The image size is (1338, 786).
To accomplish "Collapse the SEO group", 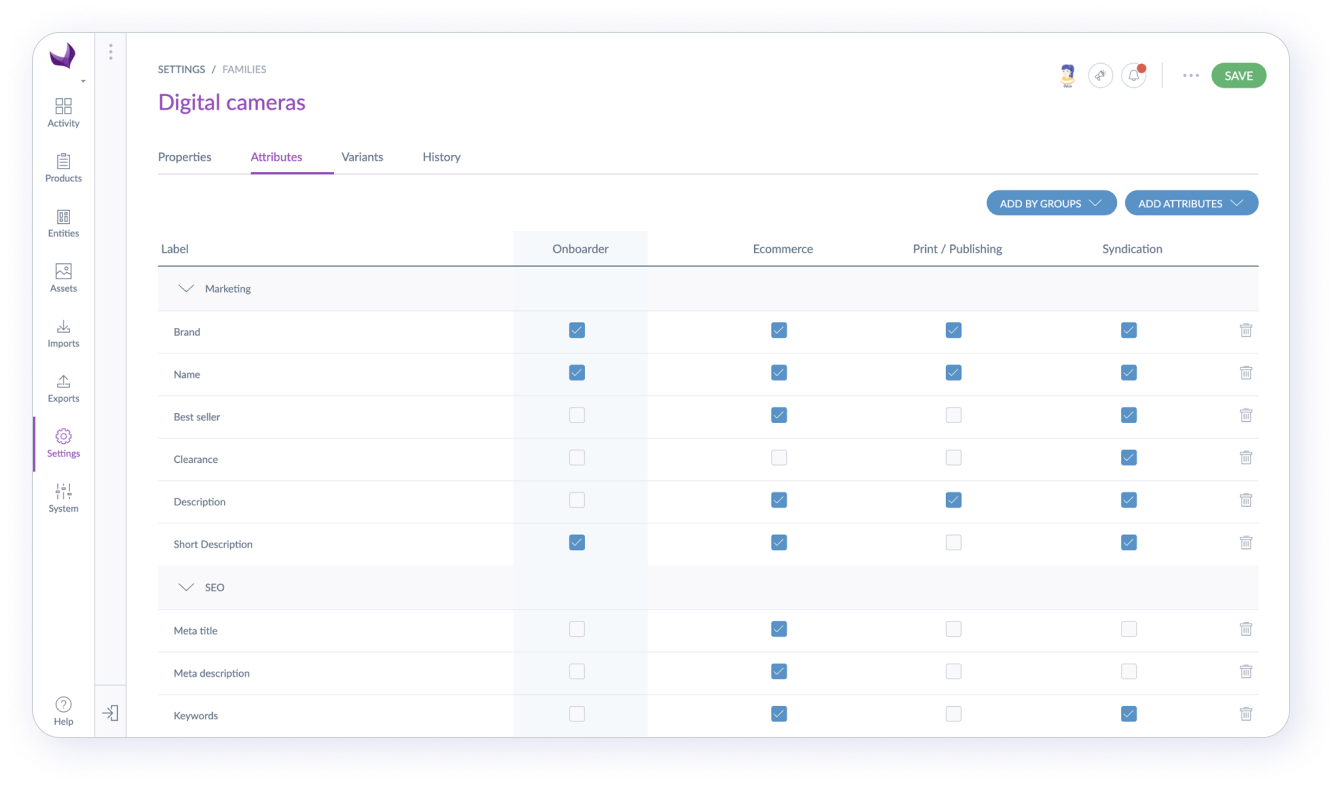I will 186,587.
